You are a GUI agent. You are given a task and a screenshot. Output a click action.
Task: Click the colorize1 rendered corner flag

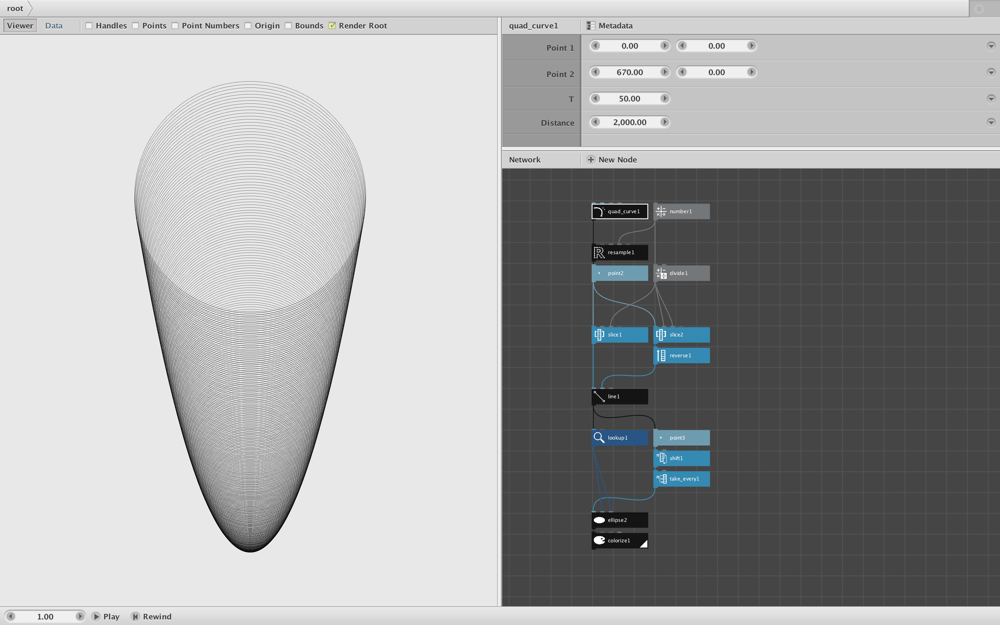(643, 543)
